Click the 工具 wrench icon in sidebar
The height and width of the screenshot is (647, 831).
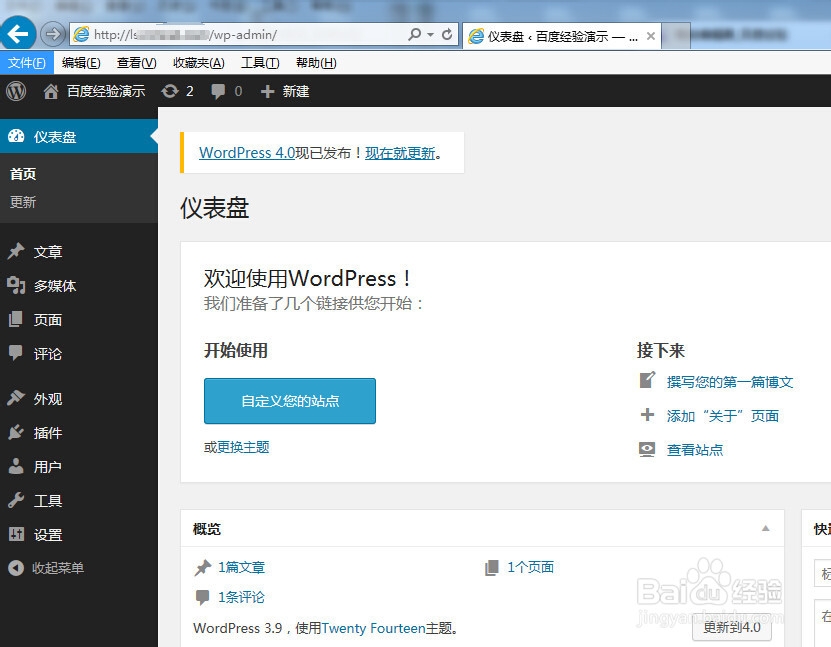(16, 500)
